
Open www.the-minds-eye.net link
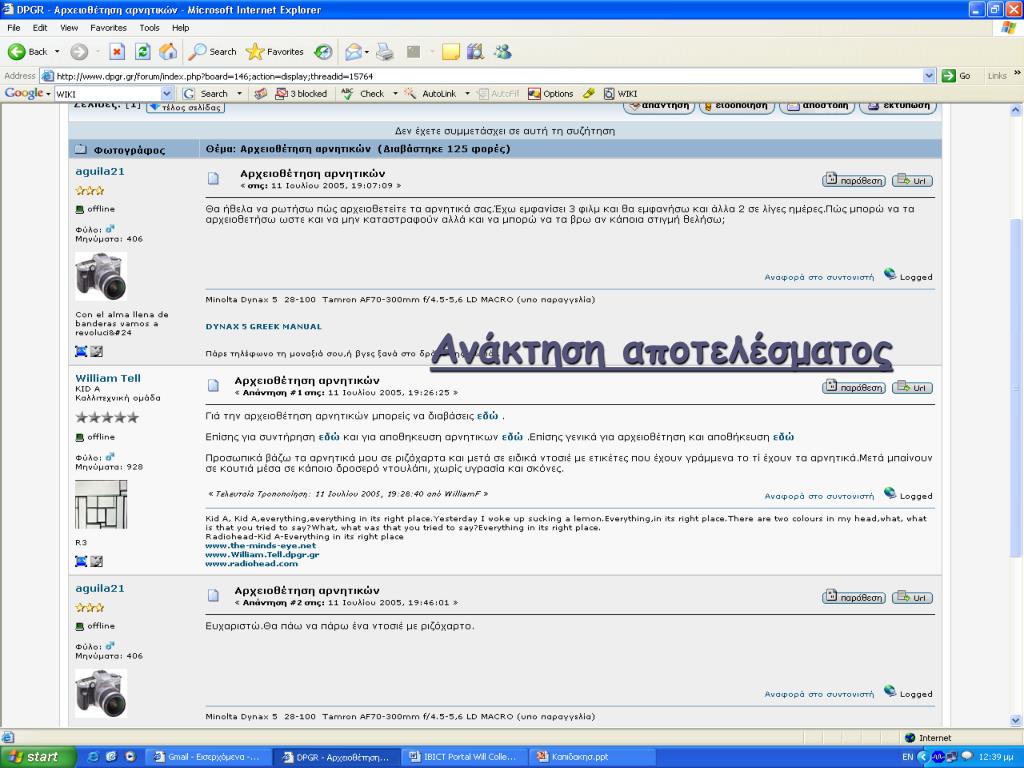point(261,545)
